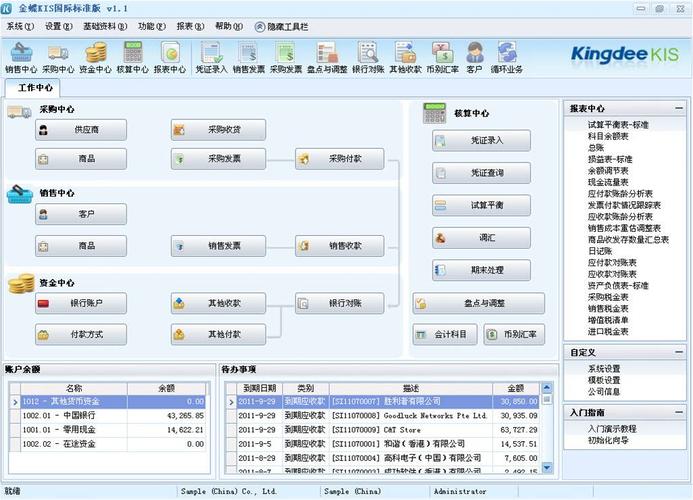
Task: Select 1002.01 - 中国银行 account row
Action: click(108, 416)
